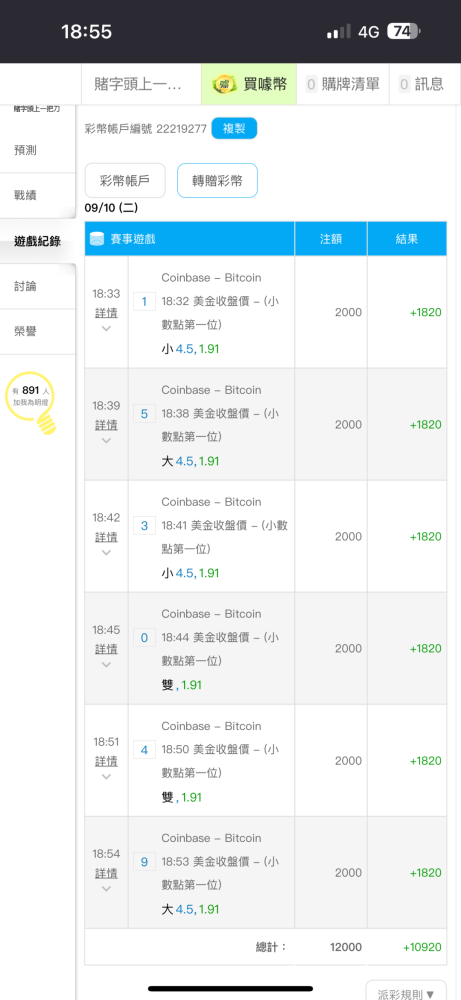Click the 賽事遊戲 stack icon in header
Screen dimensions: 461x1000
coord(97,239)
